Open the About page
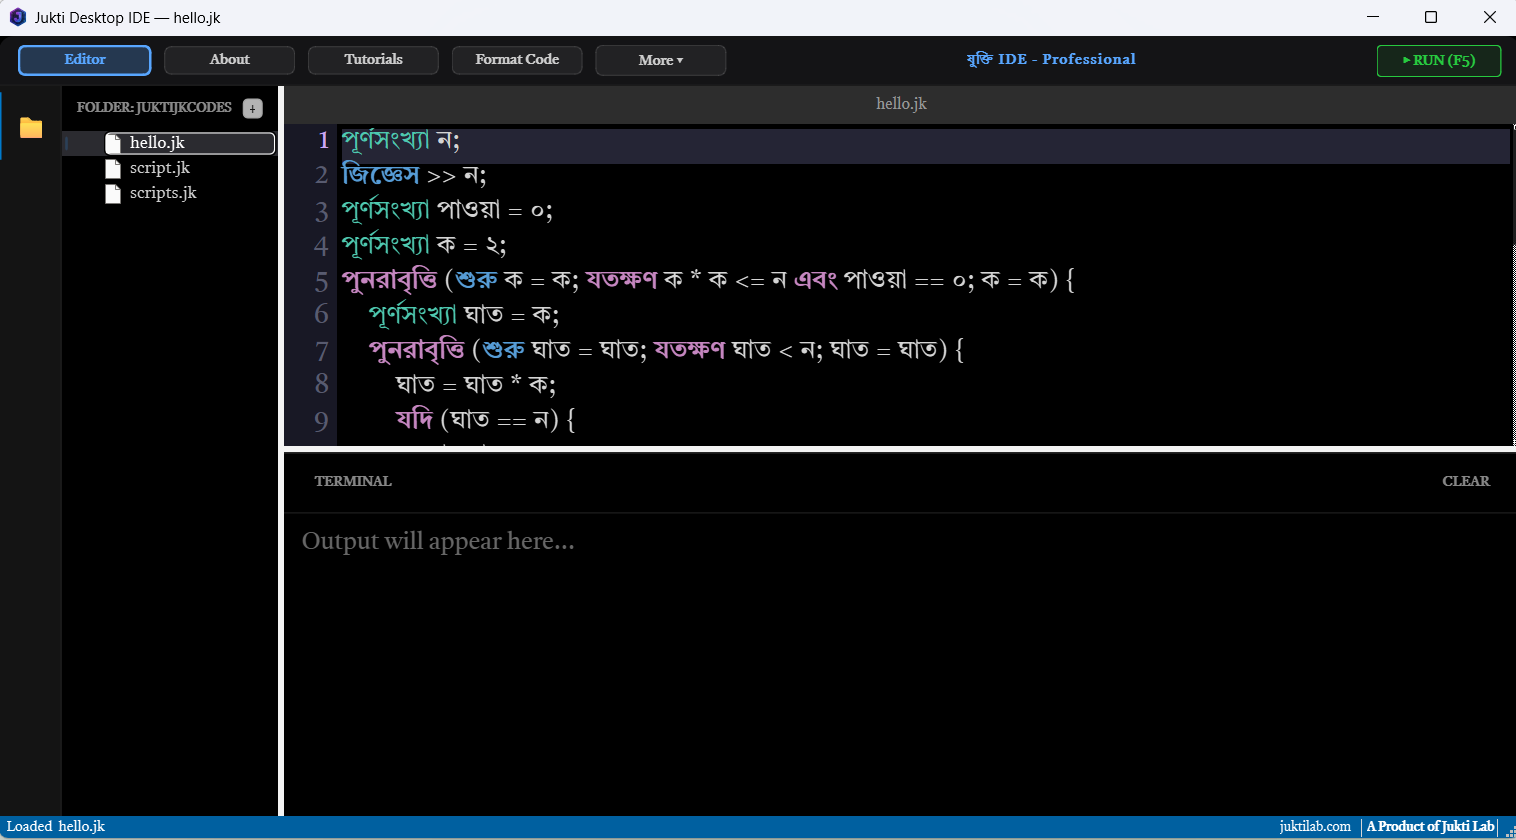The image size is (1516, 840). (229, 60)
